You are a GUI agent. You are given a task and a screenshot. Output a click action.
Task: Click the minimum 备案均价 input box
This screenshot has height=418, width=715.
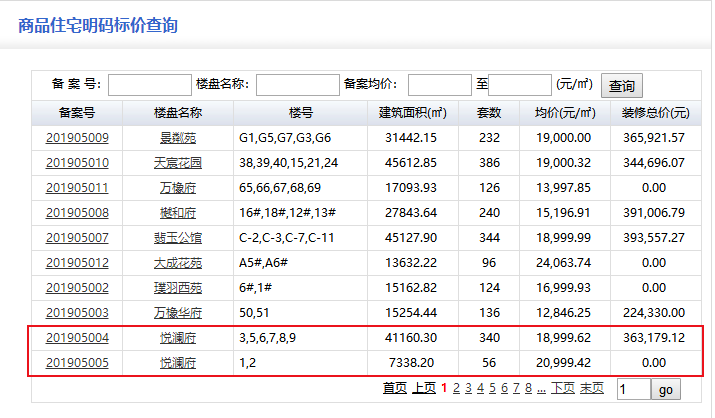pos(439,85)
